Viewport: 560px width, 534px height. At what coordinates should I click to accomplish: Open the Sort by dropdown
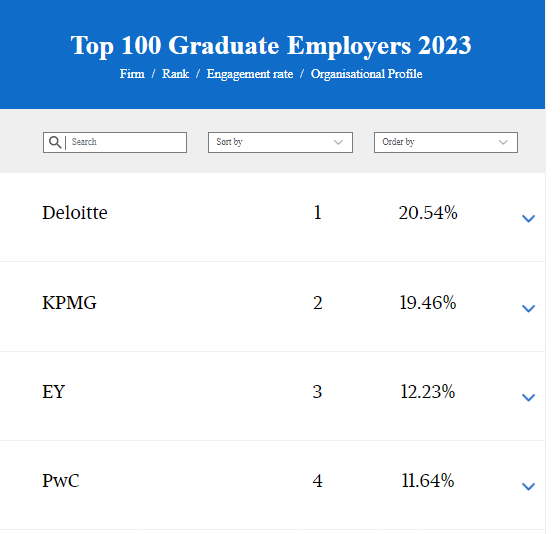tap(280, 142)
